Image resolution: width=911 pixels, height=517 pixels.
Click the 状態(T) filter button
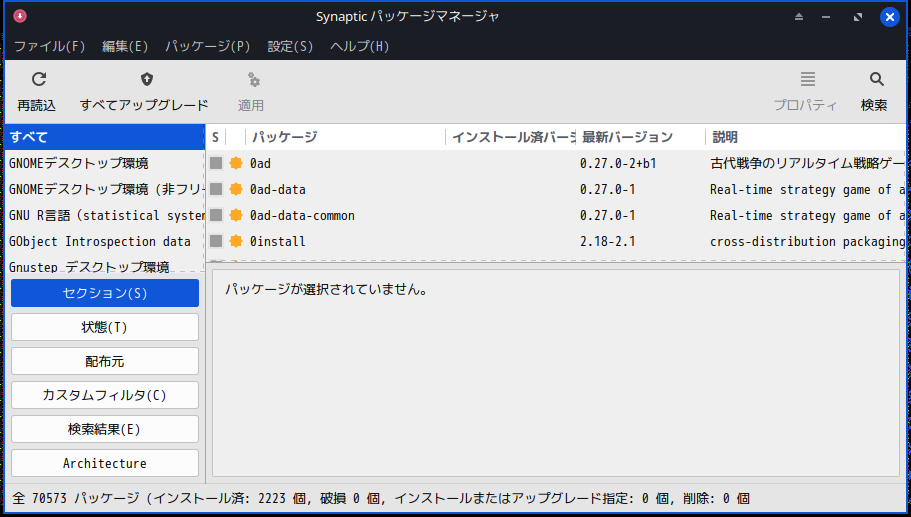click(105, 327)
